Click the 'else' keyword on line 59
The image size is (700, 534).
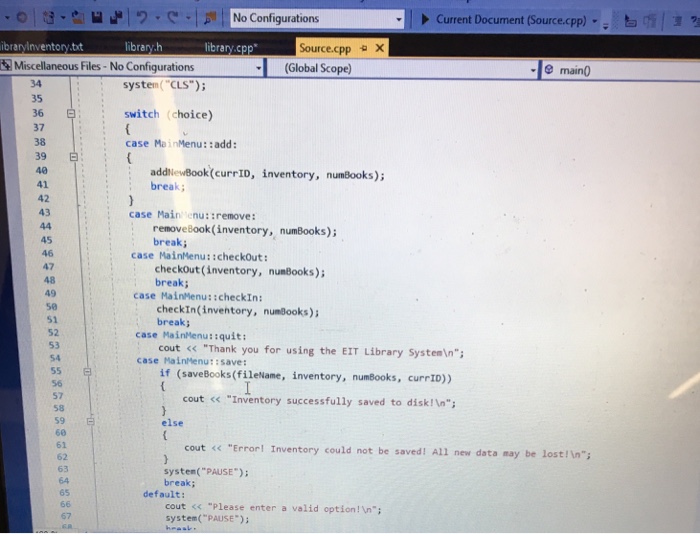click(x=172, y=422)
